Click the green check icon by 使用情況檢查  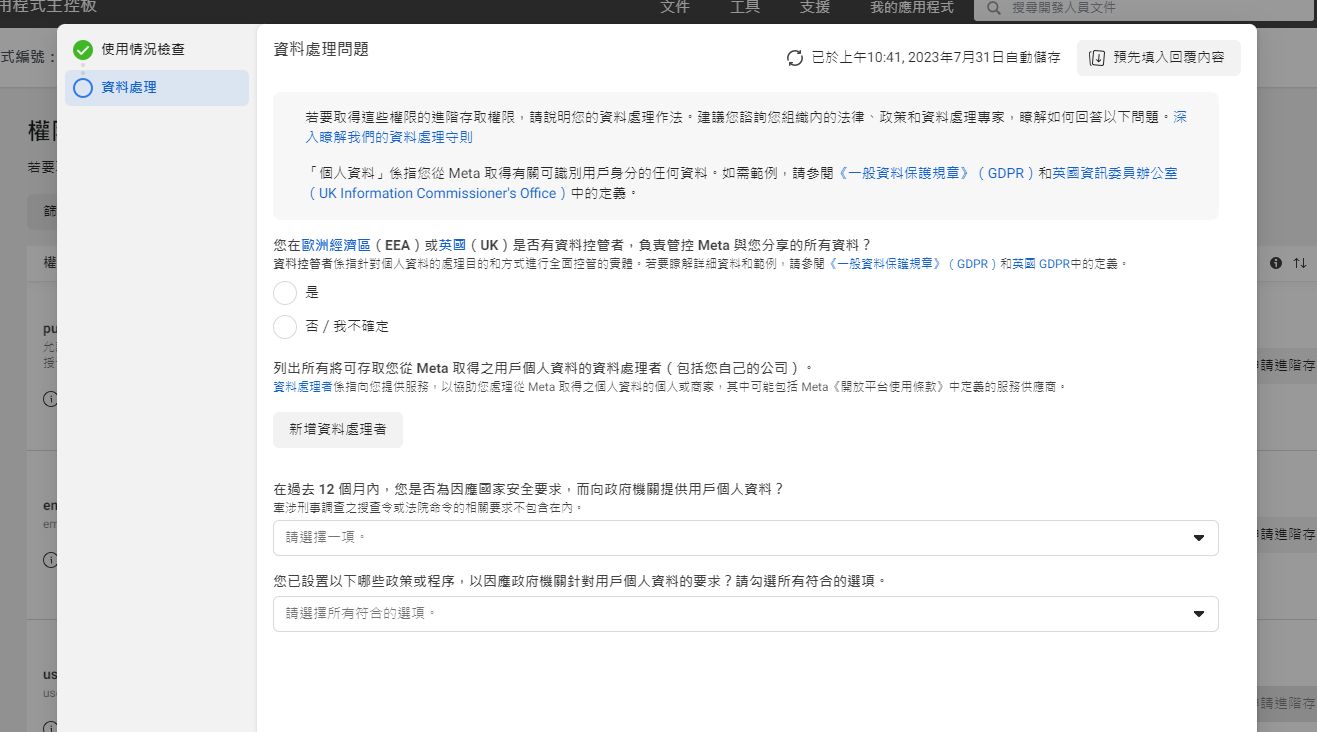click(83, 50)
